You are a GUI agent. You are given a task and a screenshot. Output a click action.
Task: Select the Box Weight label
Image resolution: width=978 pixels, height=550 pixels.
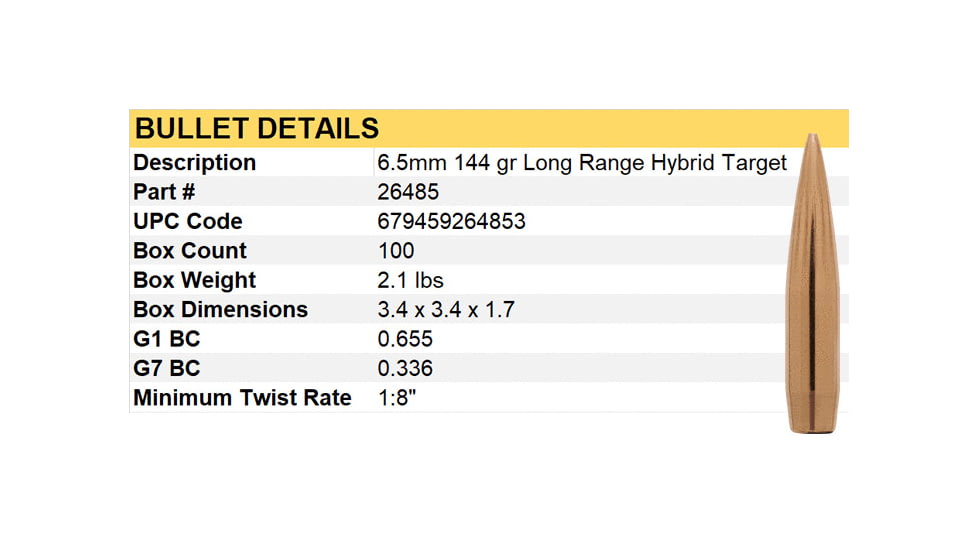tap(195, 281)
